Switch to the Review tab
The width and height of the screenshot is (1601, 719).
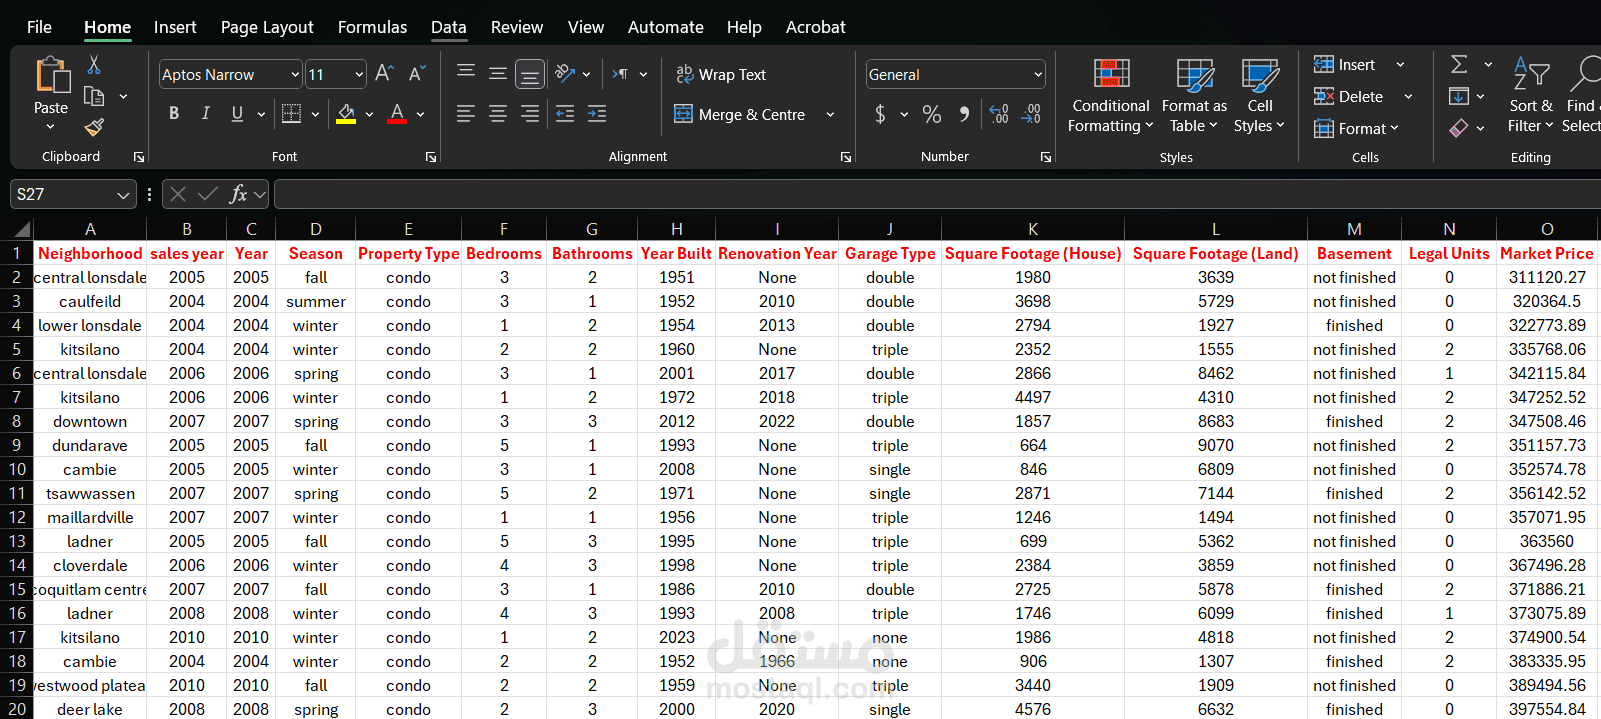coord(517,27)
